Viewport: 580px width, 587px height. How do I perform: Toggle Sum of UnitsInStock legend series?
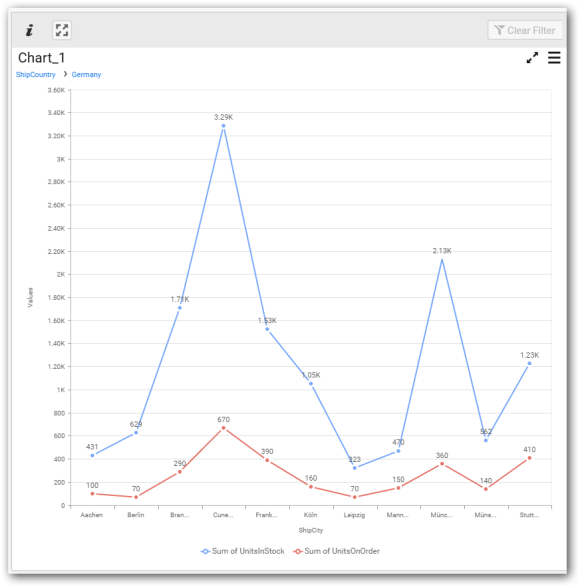point(243,551)
